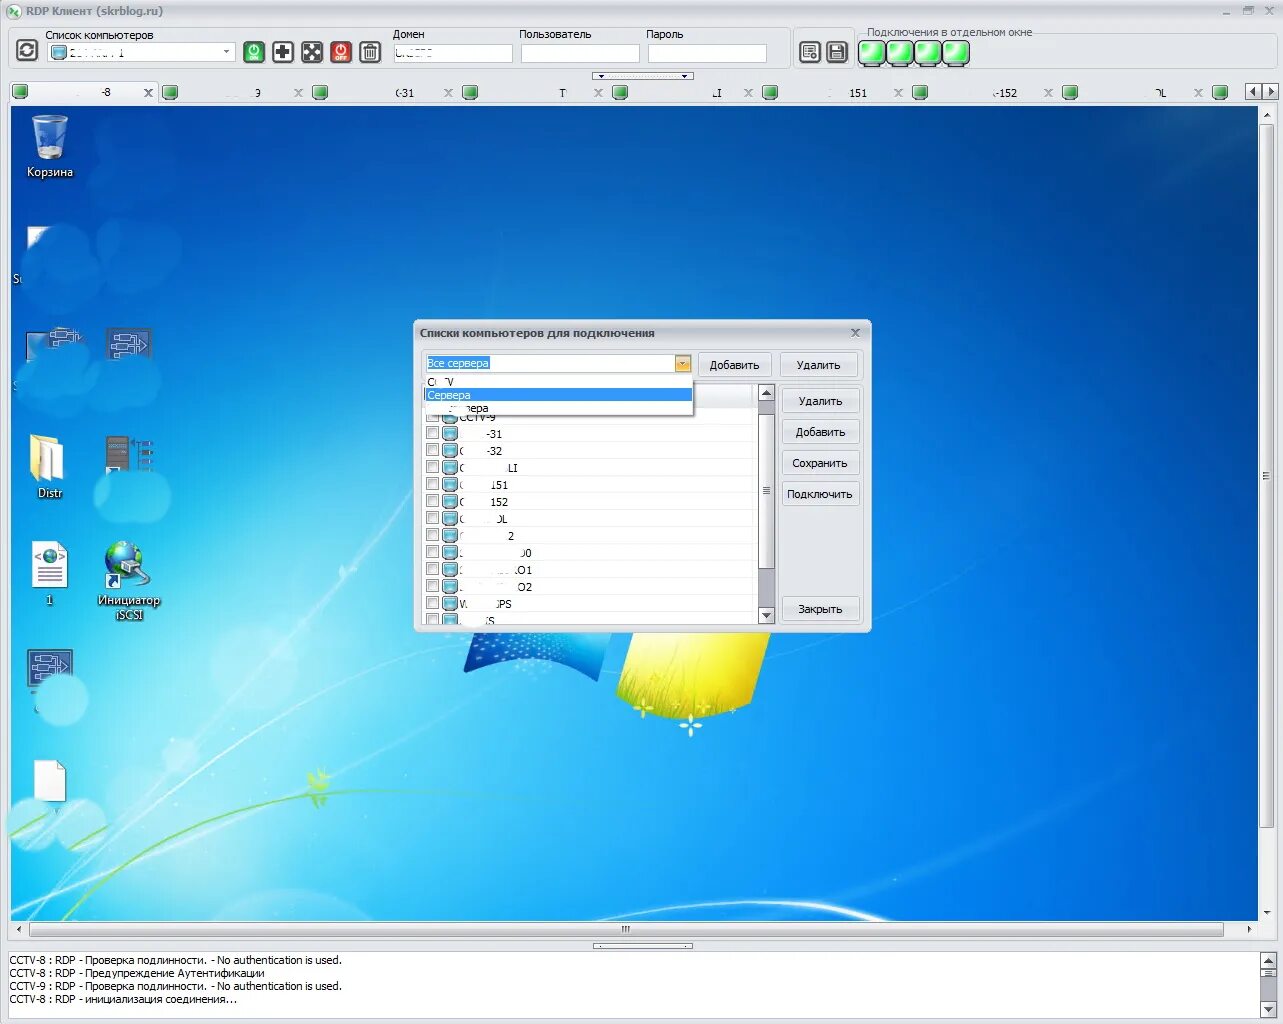Choose Сервера in the dropdown list
Screen dimensions: 1283x1024
click(x=558, y=395)
